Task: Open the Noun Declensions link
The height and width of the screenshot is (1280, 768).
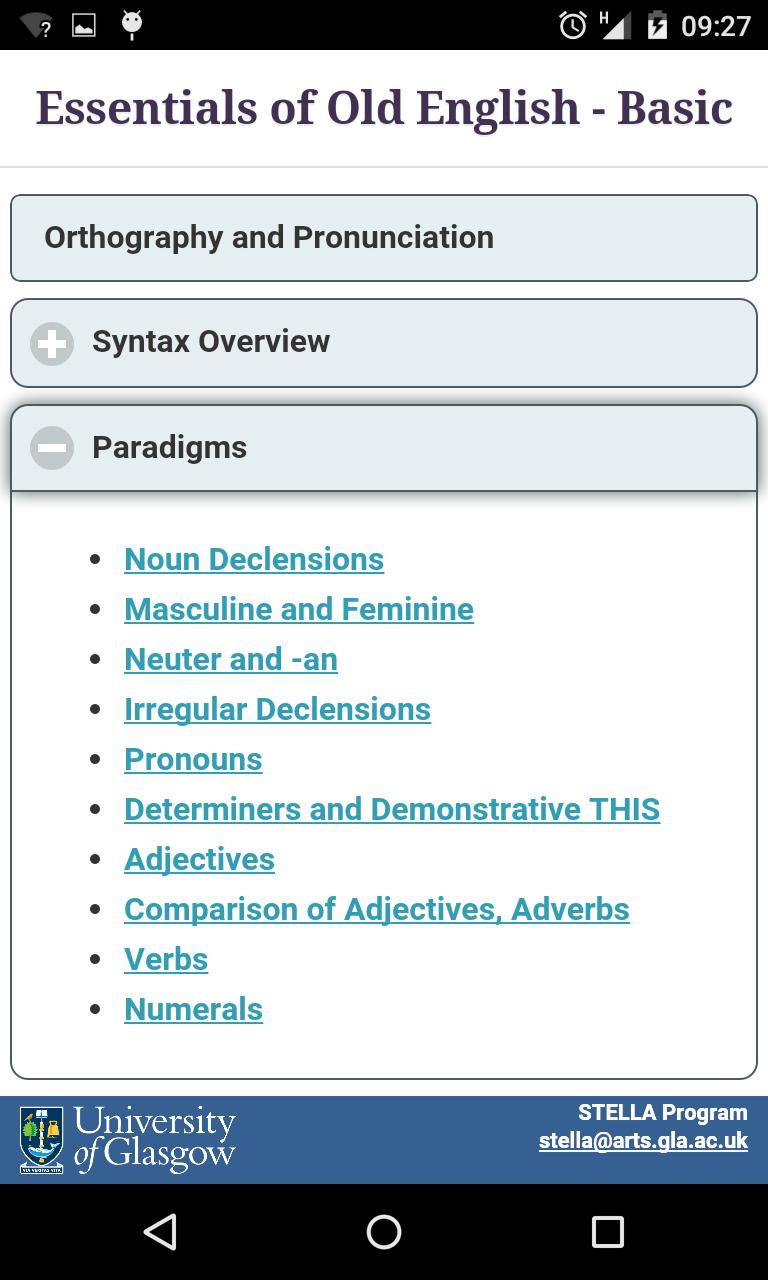Action: point(254,559)
